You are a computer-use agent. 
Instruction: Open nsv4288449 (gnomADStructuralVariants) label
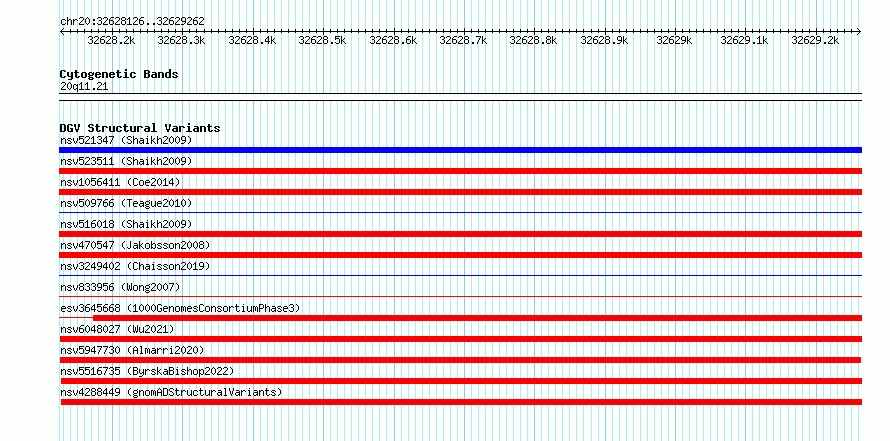coord(171,392)
